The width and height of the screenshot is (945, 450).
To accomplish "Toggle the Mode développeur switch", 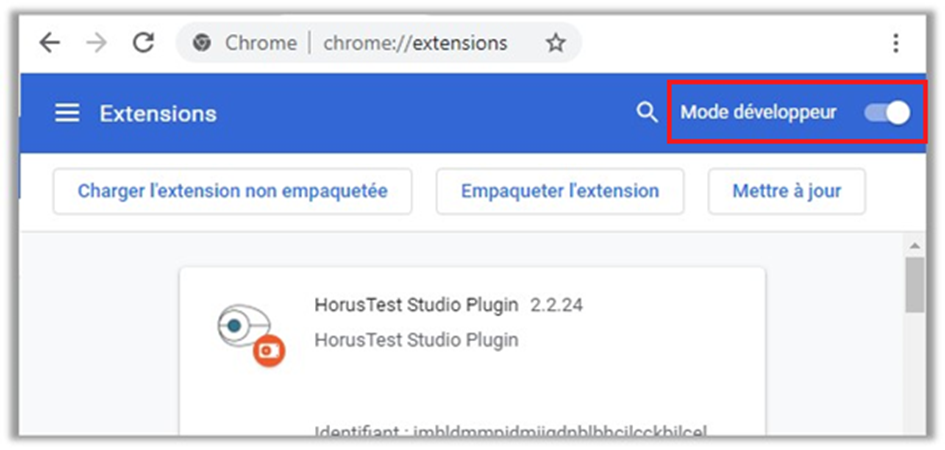I will click(x=887, y=113).
